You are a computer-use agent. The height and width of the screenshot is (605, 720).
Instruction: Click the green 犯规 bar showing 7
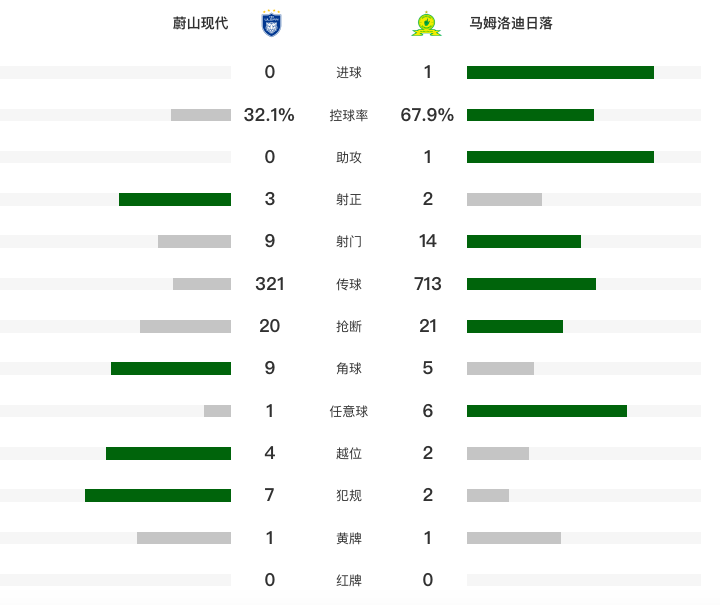point(158,495)
